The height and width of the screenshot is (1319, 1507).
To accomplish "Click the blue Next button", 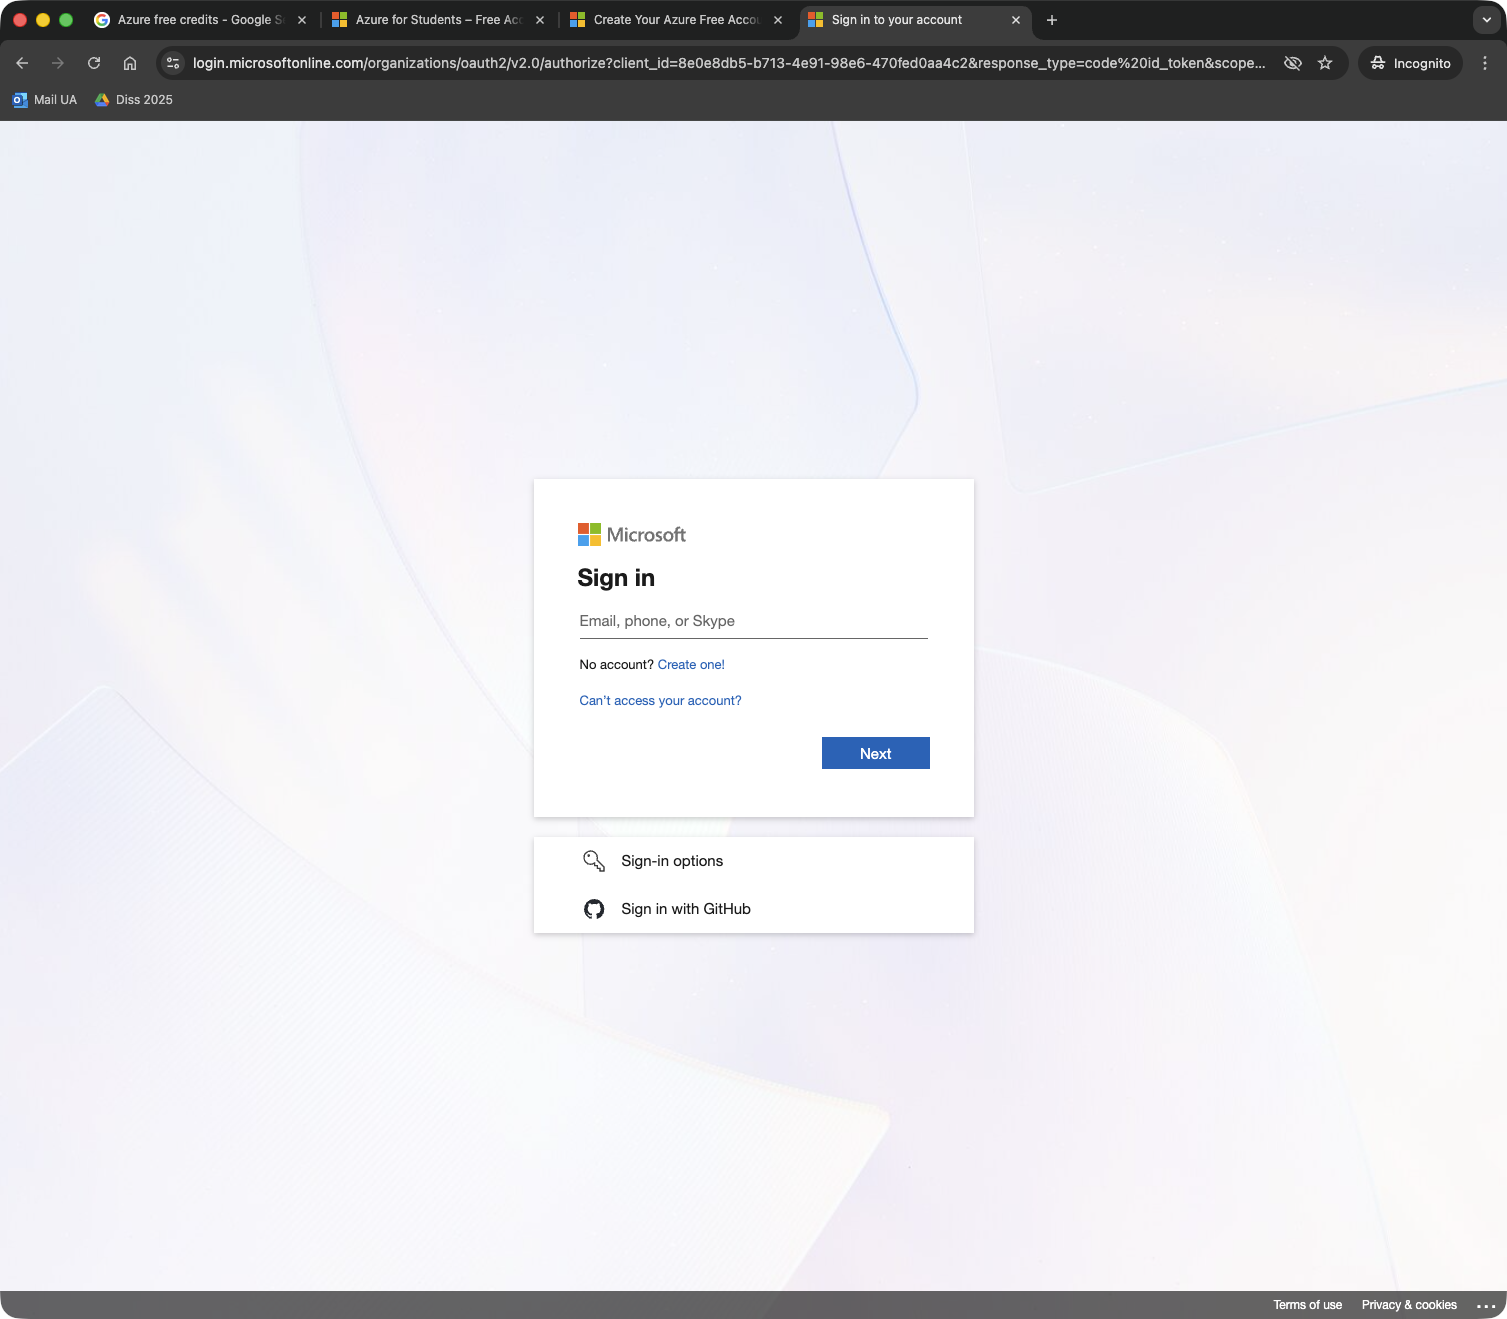I will 875,753.
